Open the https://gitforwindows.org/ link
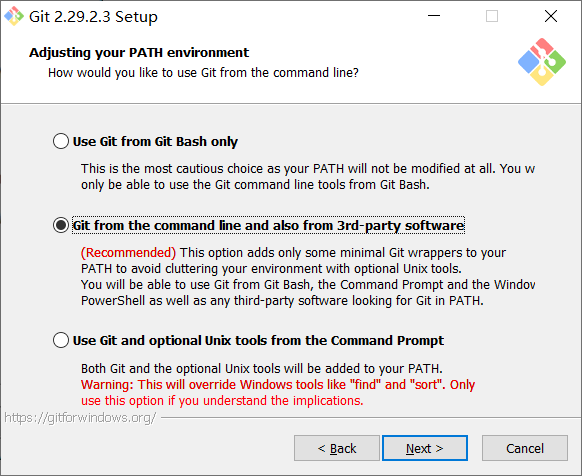Screen dimensions: 582x476 (80, 418)
